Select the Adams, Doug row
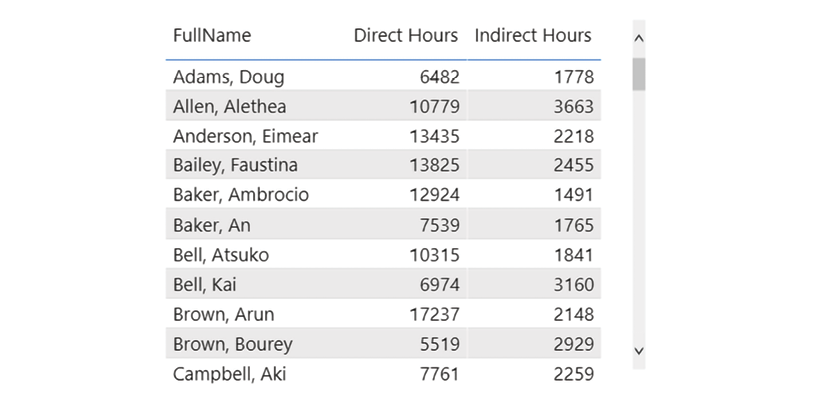 [x=383, y=77]
